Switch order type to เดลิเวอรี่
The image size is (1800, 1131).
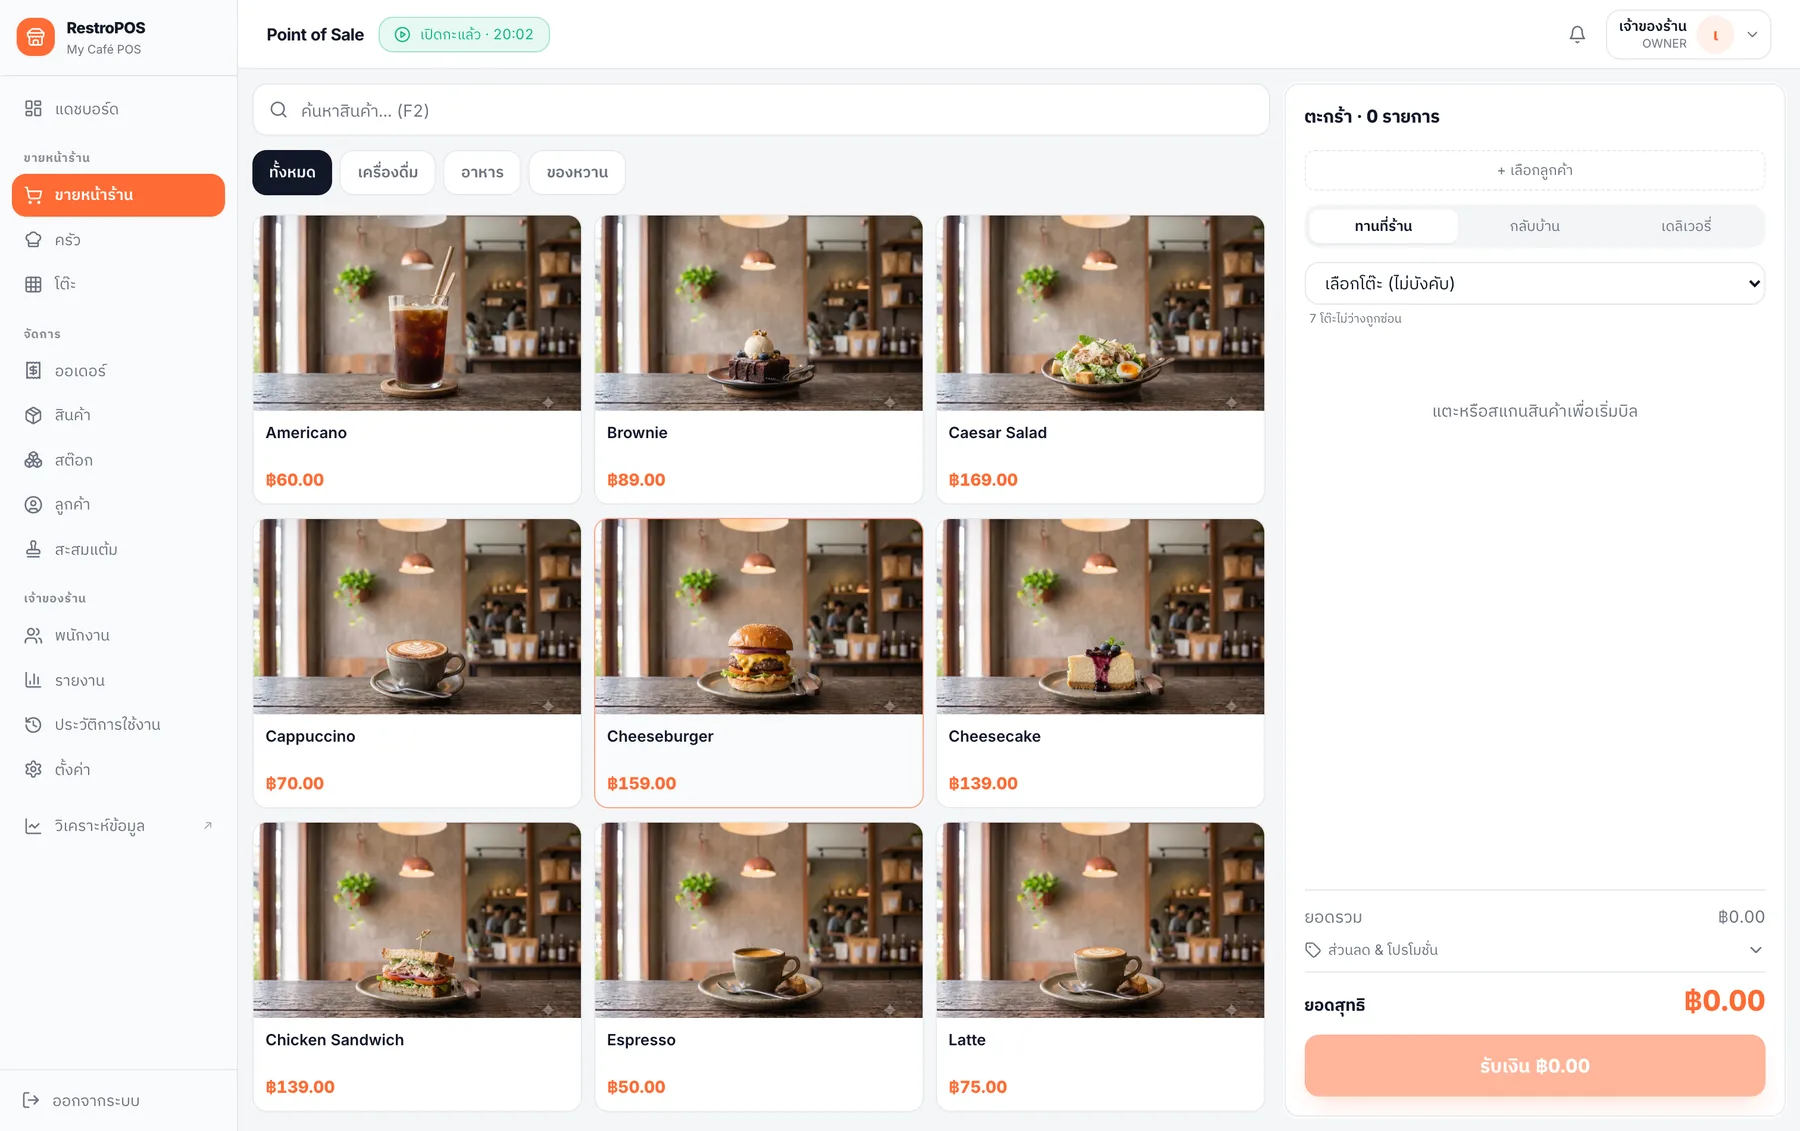pos(1686,226)
